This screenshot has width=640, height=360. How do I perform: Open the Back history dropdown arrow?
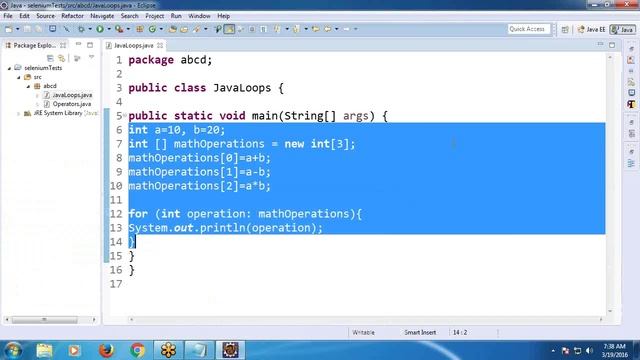tap(337, 29)
